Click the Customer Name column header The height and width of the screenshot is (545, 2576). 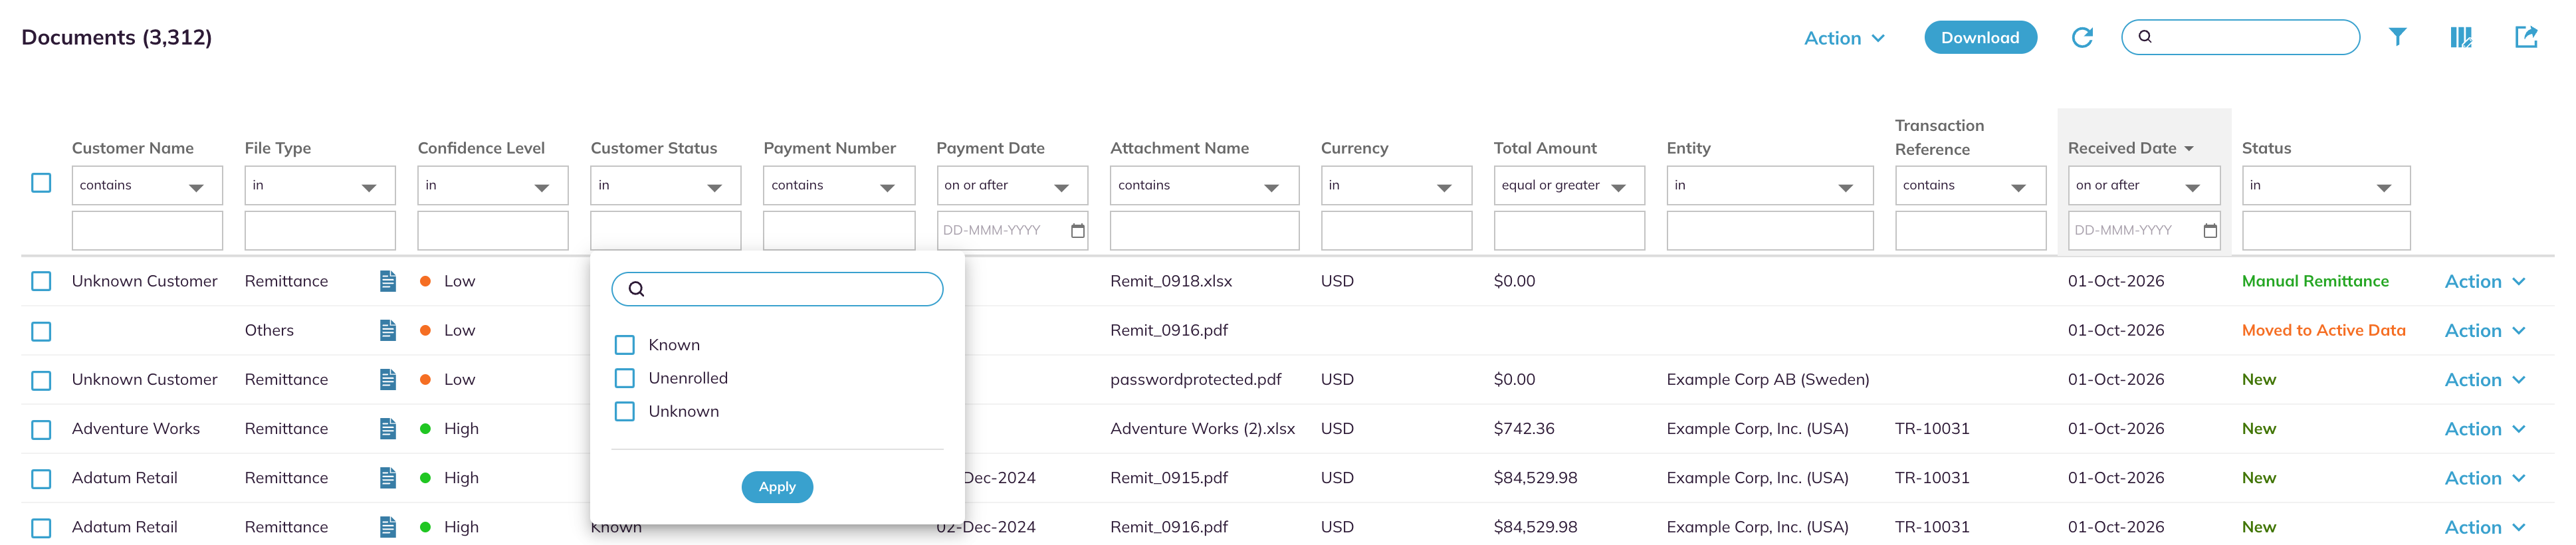(x=133, y=148)
